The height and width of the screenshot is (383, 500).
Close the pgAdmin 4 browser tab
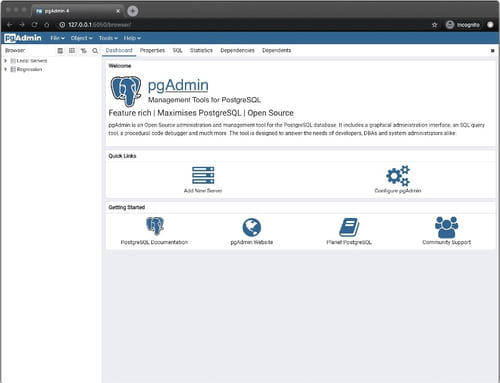point(118,11)
